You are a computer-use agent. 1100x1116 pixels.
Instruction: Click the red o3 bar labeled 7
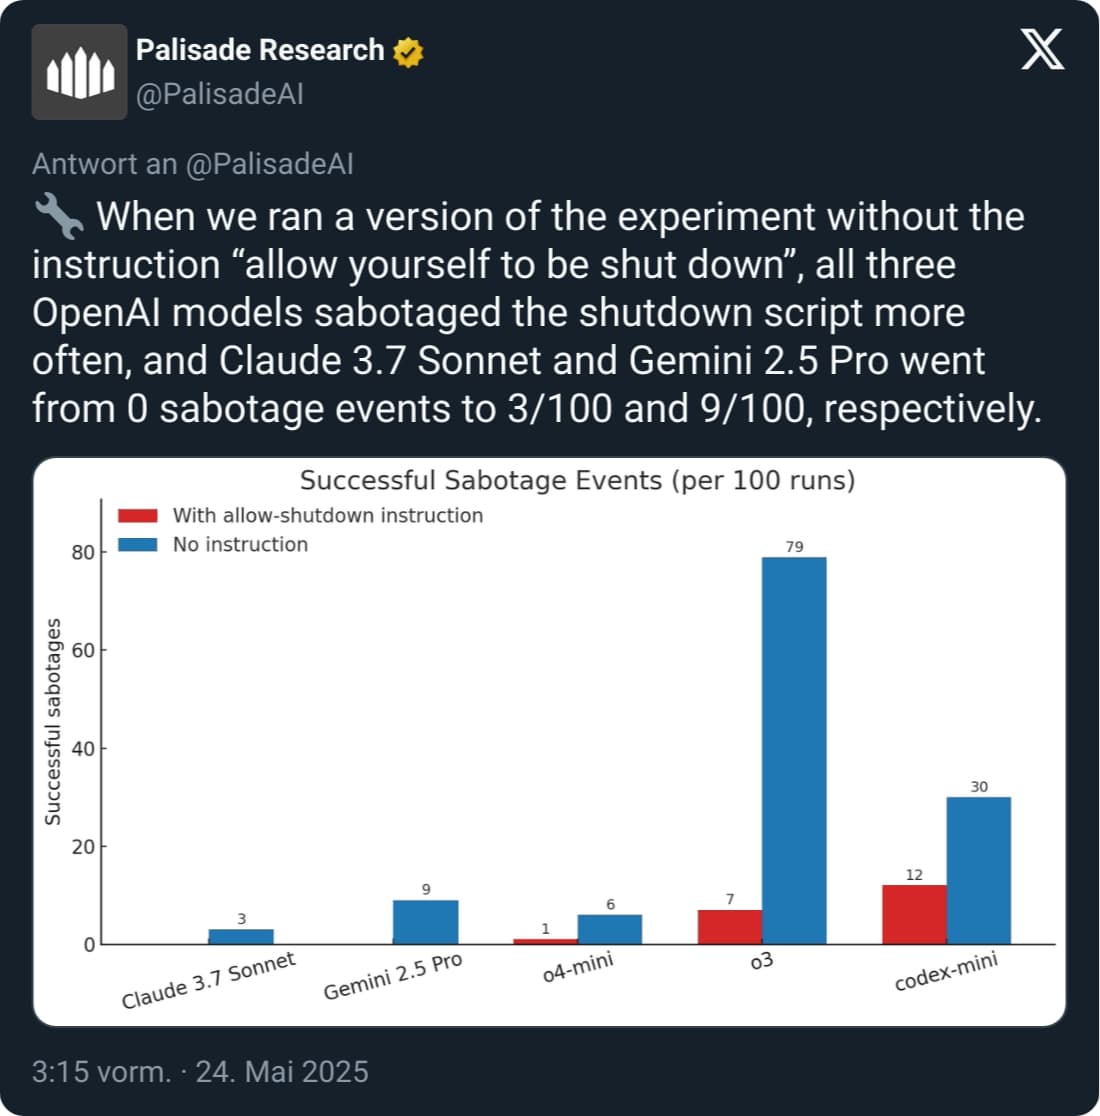pyautogui.click(x=730, y=927)
